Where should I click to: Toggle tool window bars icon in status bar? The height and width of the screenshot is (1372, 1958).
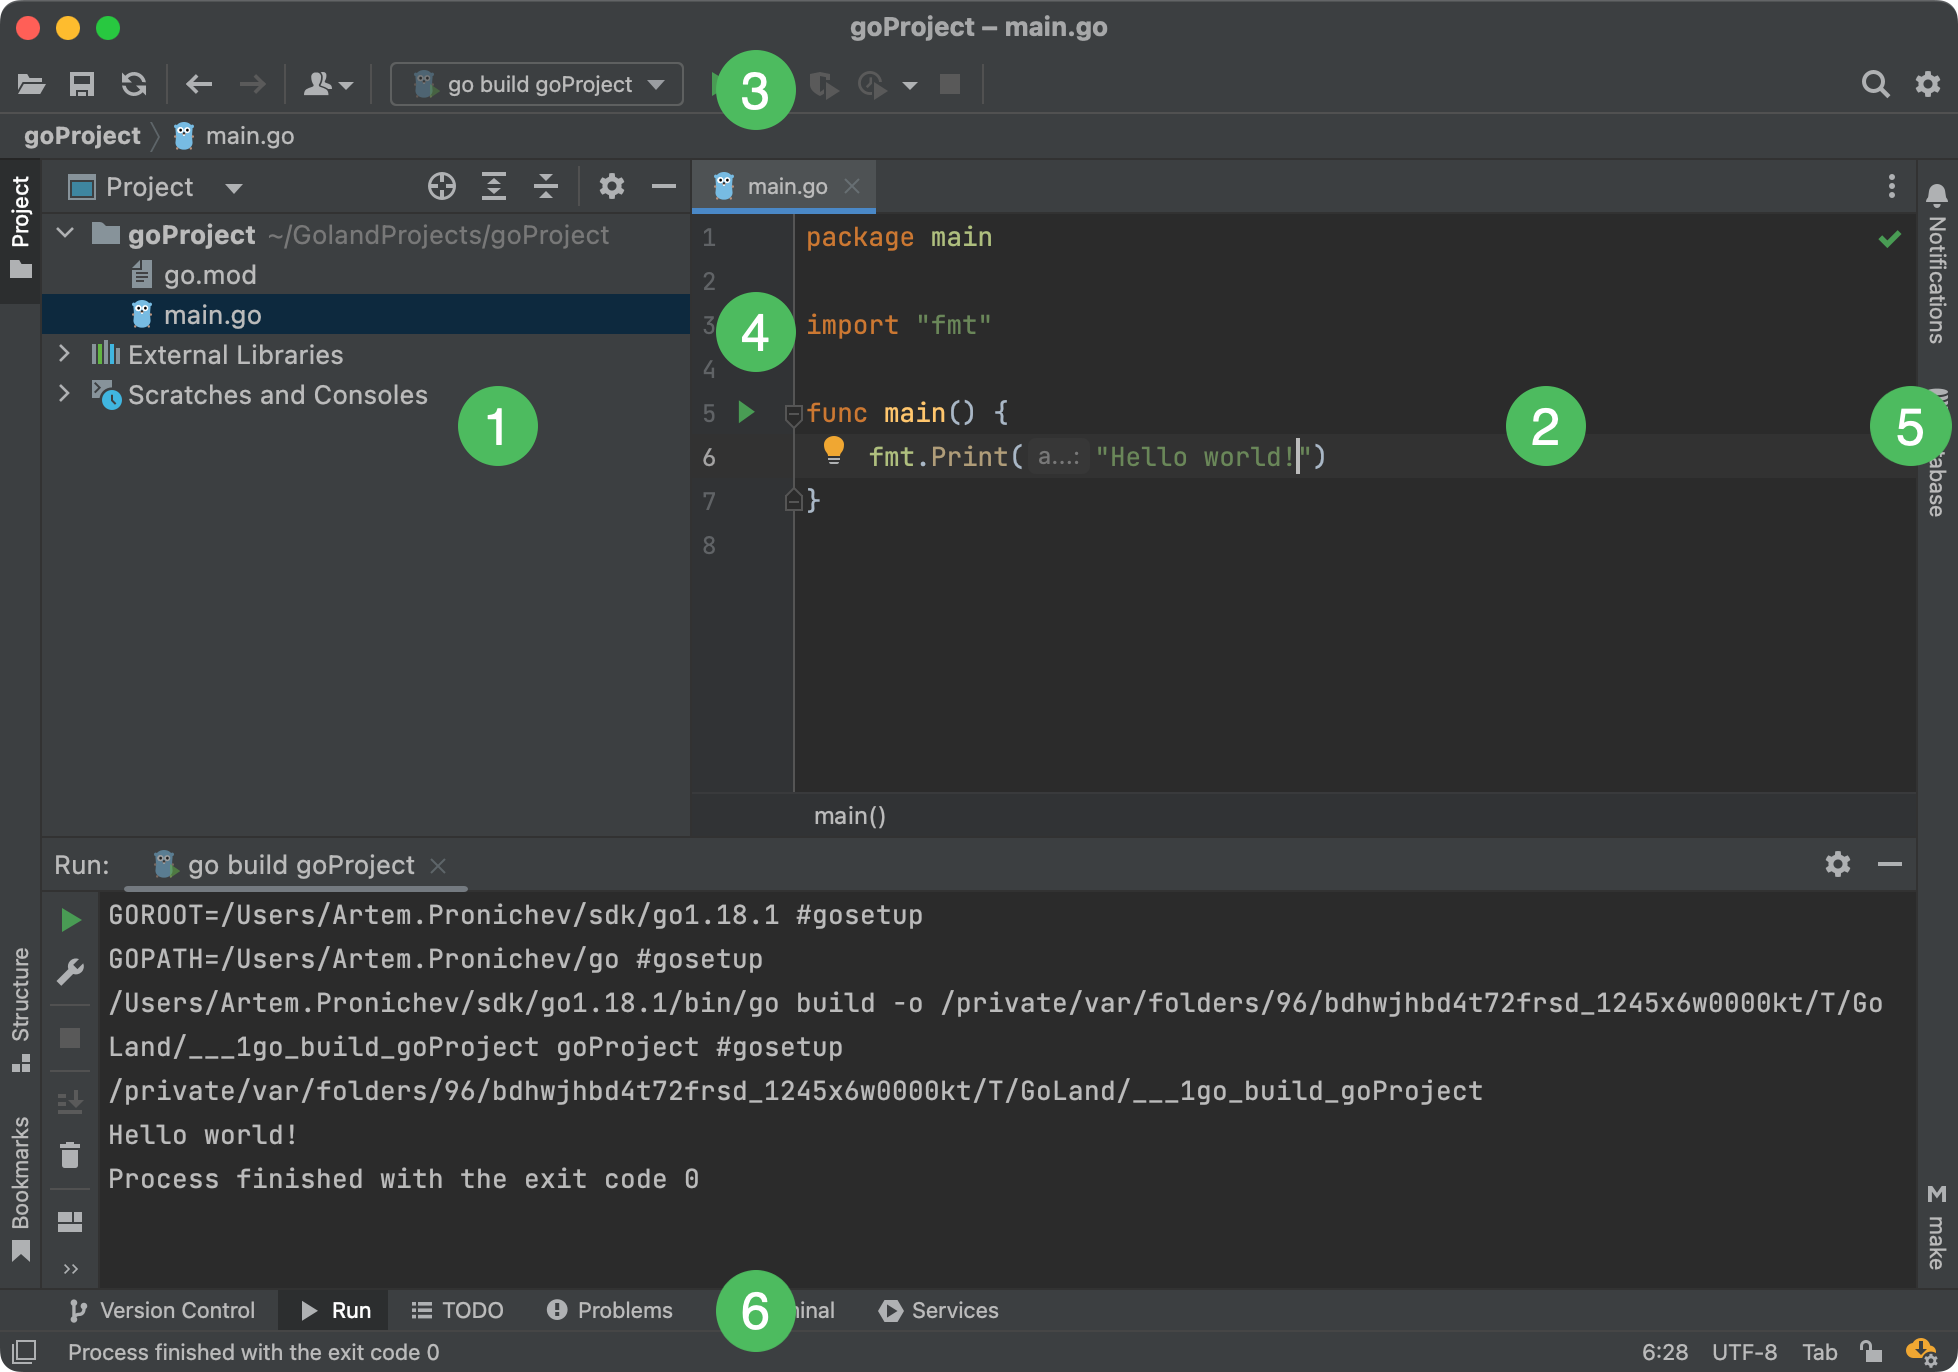[25, 1352]
